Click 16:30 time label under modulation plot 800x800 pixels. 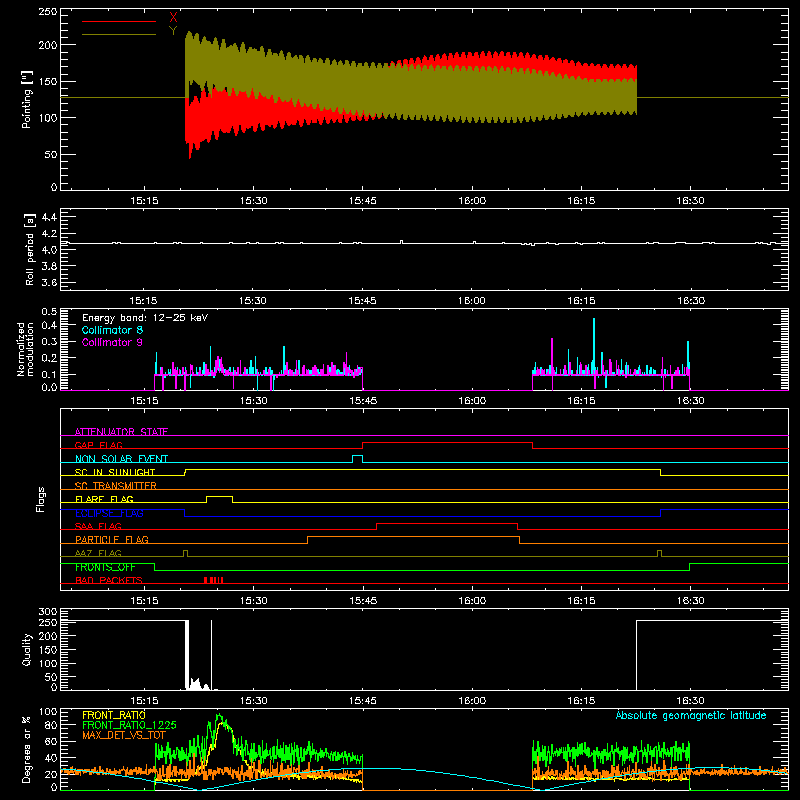690,401
